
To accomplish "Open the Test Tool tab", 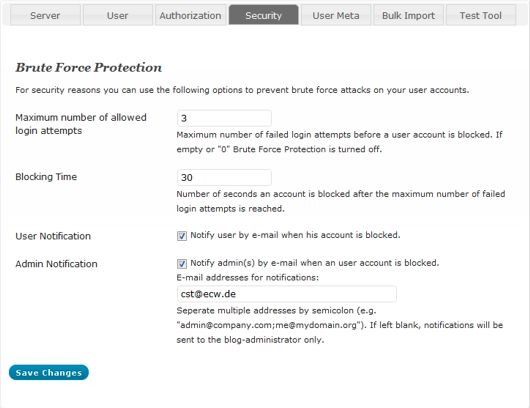I will click(x=481, y=15).
